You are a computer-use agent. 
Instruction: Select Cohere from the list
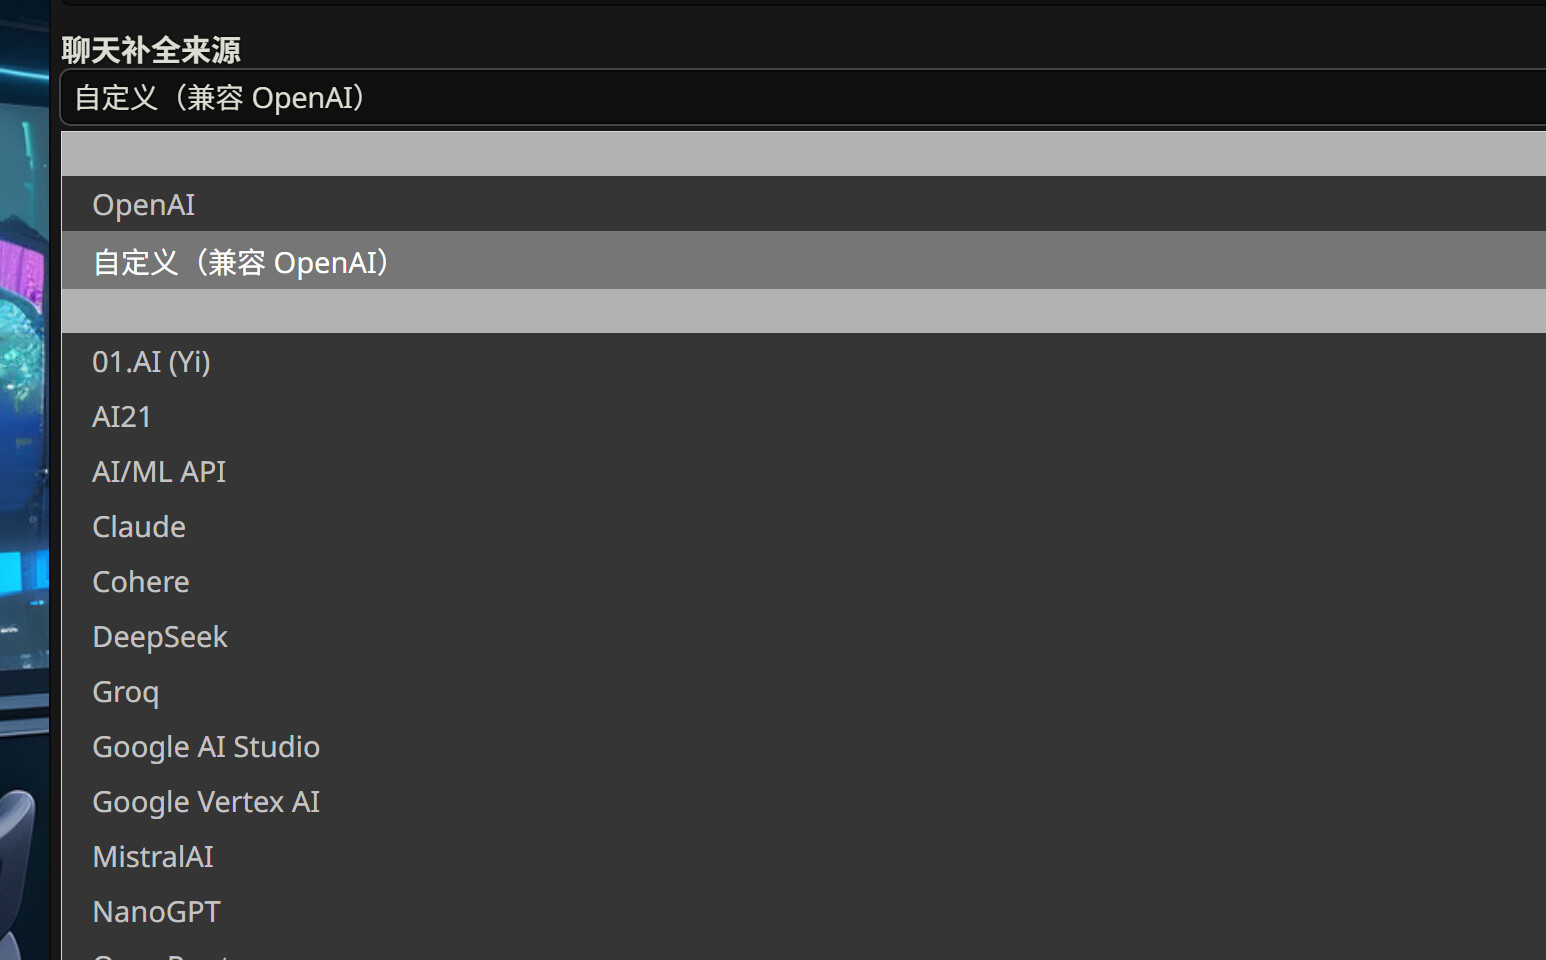click(141, 582)
